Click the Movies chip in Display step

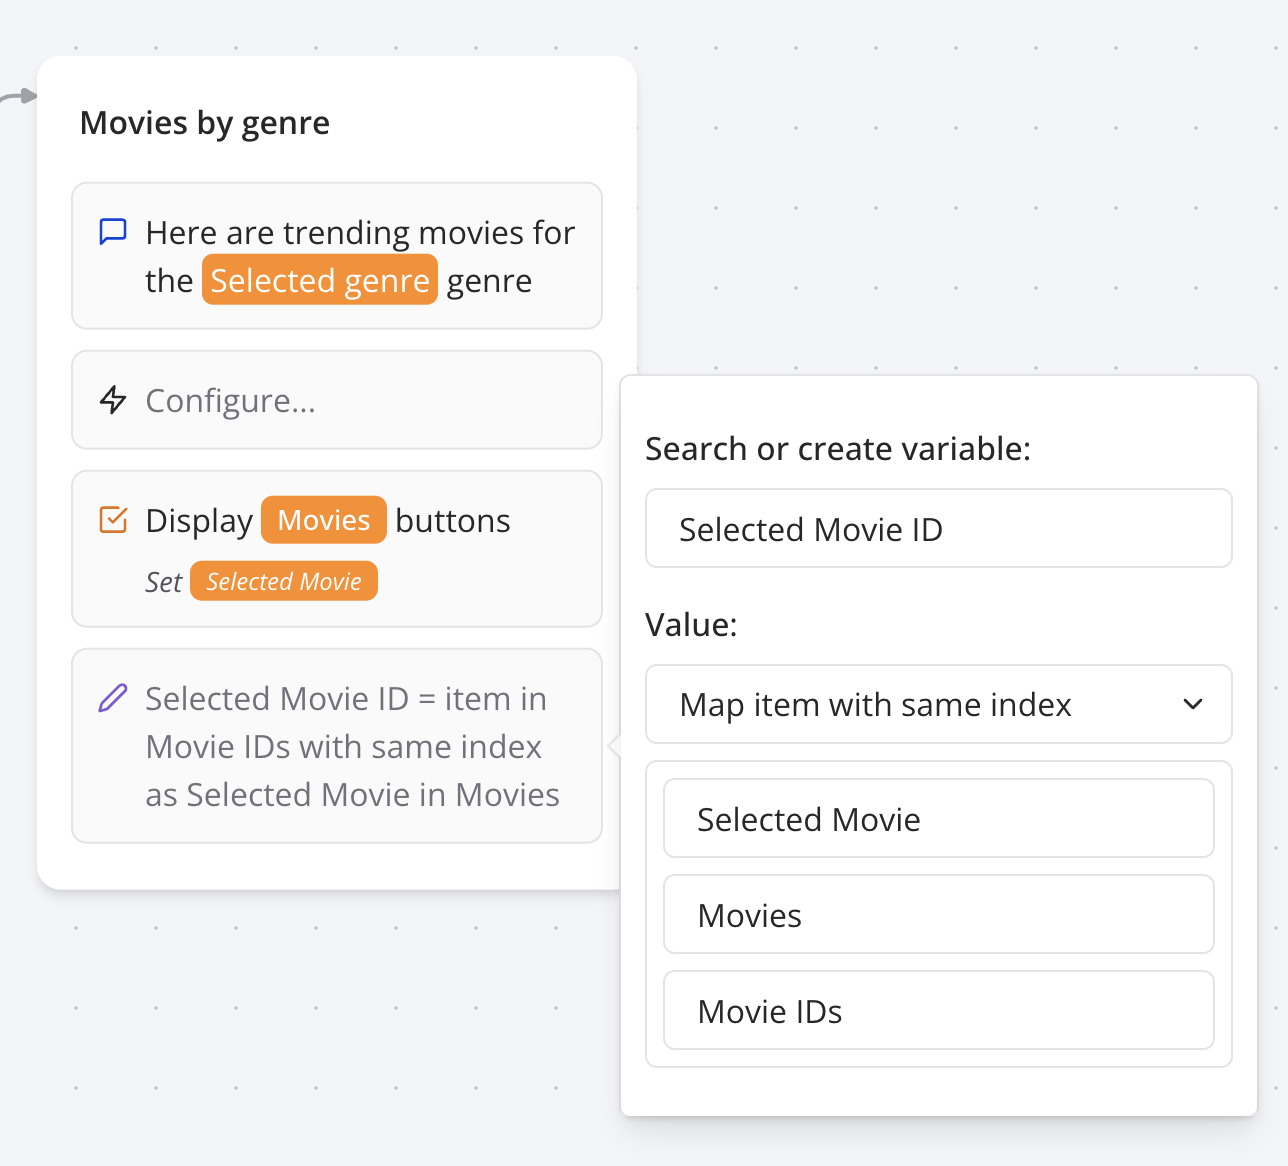pyautogui.click(x=323, y=519)
